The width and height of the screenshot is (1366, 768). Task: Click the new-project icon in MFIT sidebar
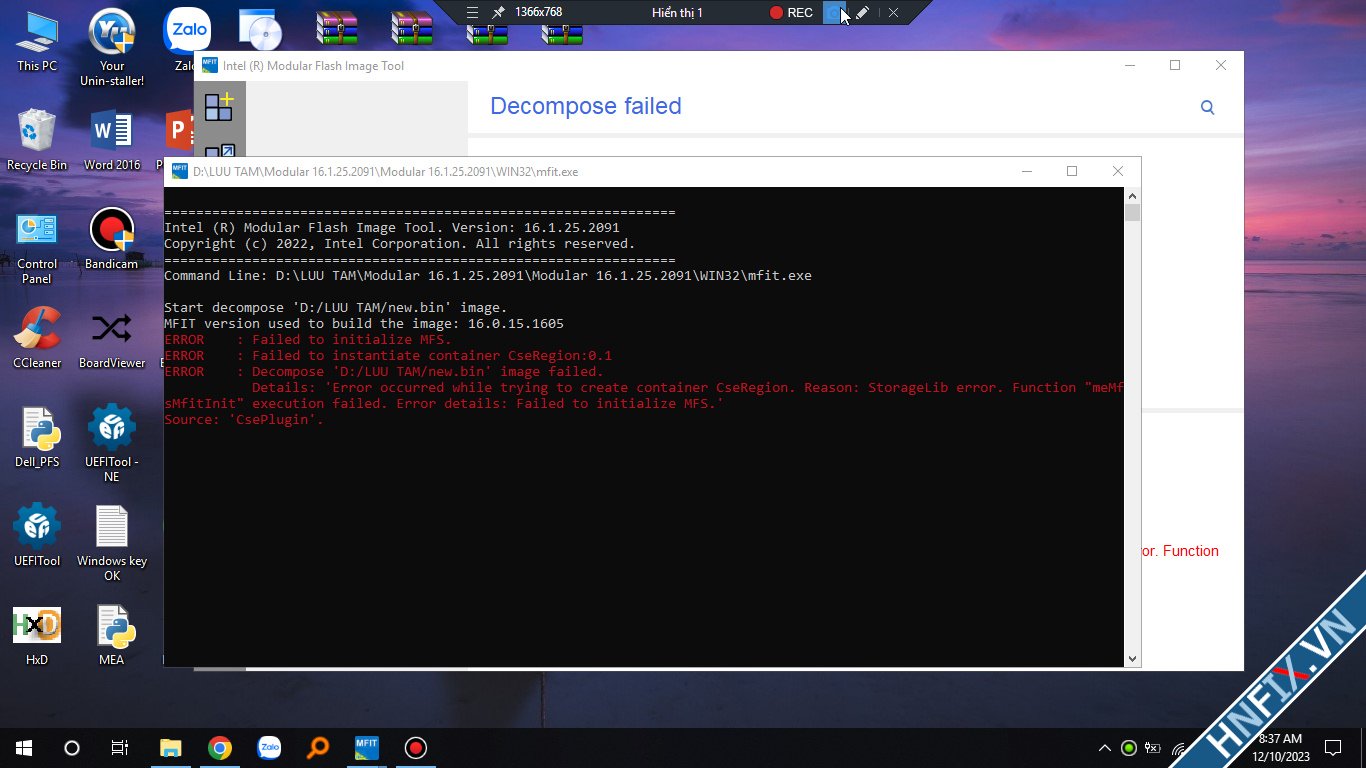218,107
